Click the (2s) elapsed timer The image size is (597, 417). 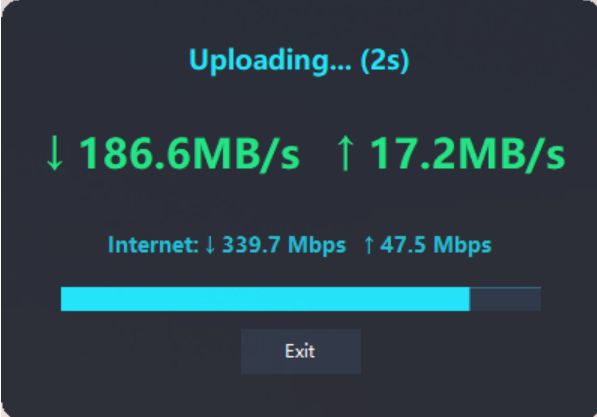click(x=385, y=61)
